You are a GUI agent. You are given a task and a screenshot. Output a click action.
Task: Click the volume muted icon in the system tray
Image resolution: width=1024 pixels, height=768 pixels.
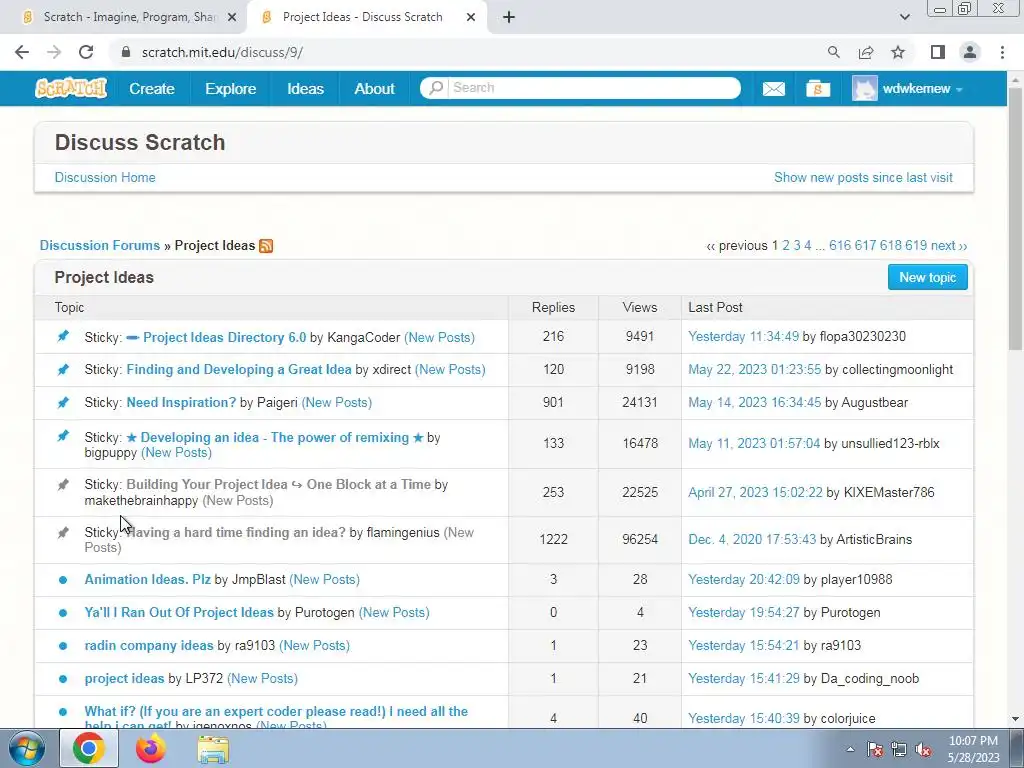pyautogui.click(x=923, y=750)
